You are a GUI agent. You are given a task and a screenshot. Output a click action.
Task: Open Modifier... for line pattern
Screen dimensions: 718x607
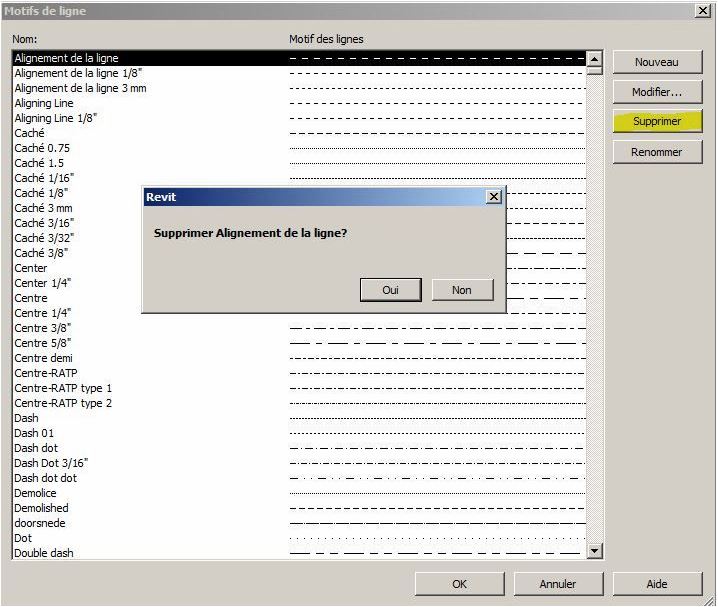tap(657, 92)
